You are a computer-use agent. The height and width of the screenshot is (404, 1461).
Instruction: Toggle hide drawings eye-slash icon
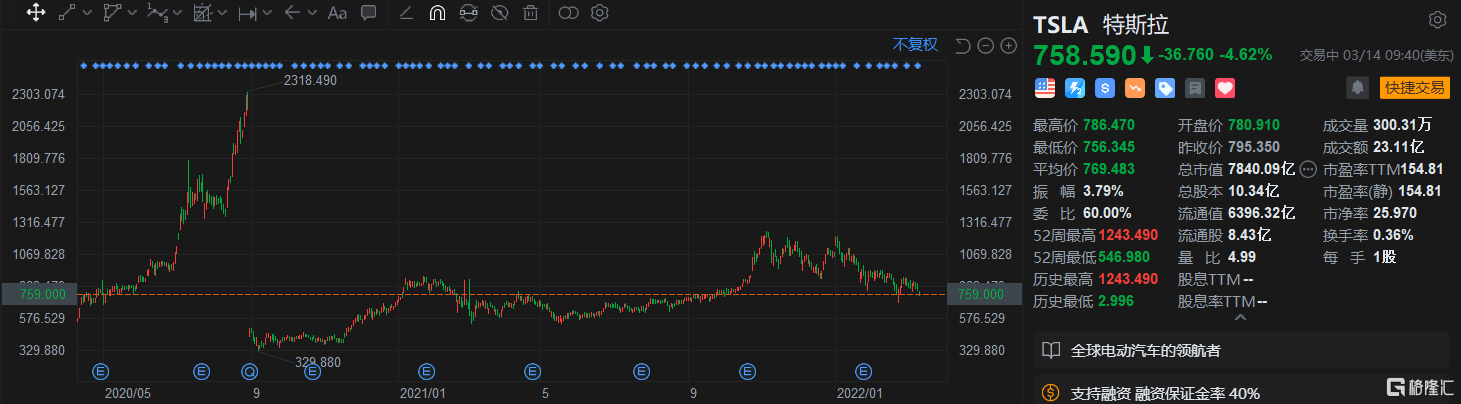(500, 13)
